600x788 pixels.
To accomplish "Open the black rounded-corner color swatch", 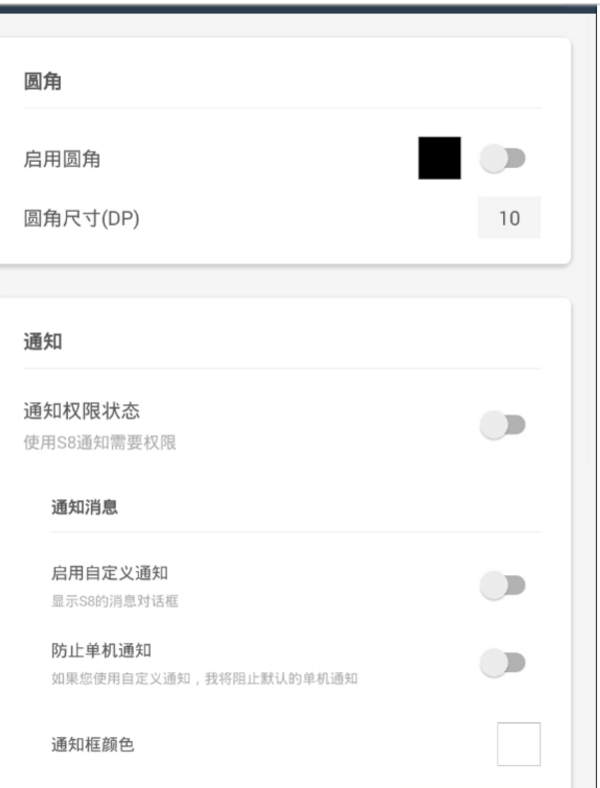I will tap(440, 158).
